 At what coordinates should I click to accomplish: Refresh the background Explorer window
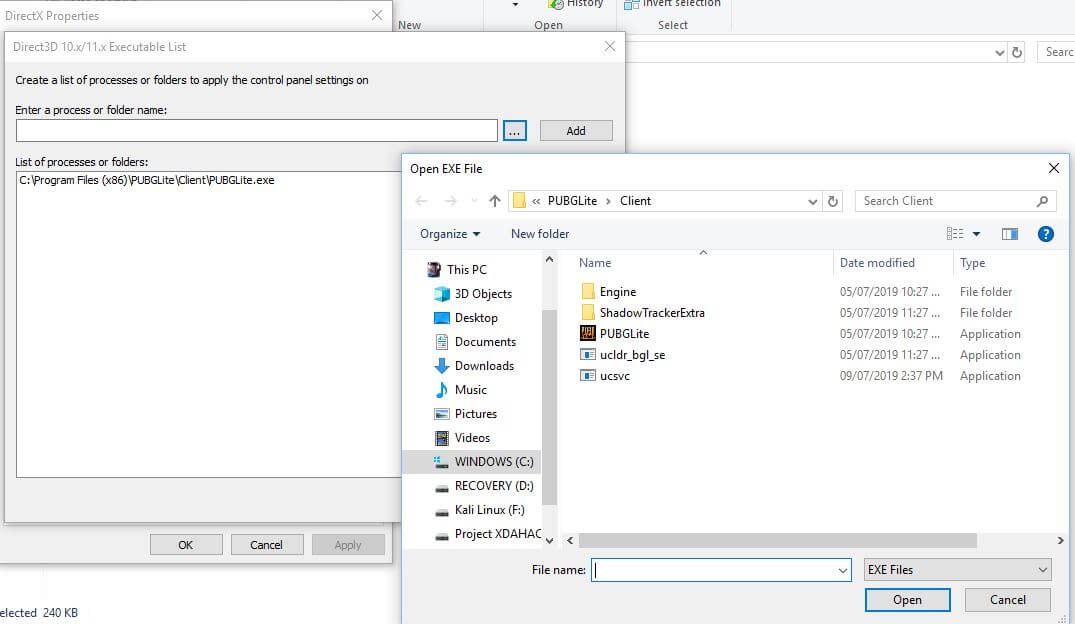[1017, 52]
